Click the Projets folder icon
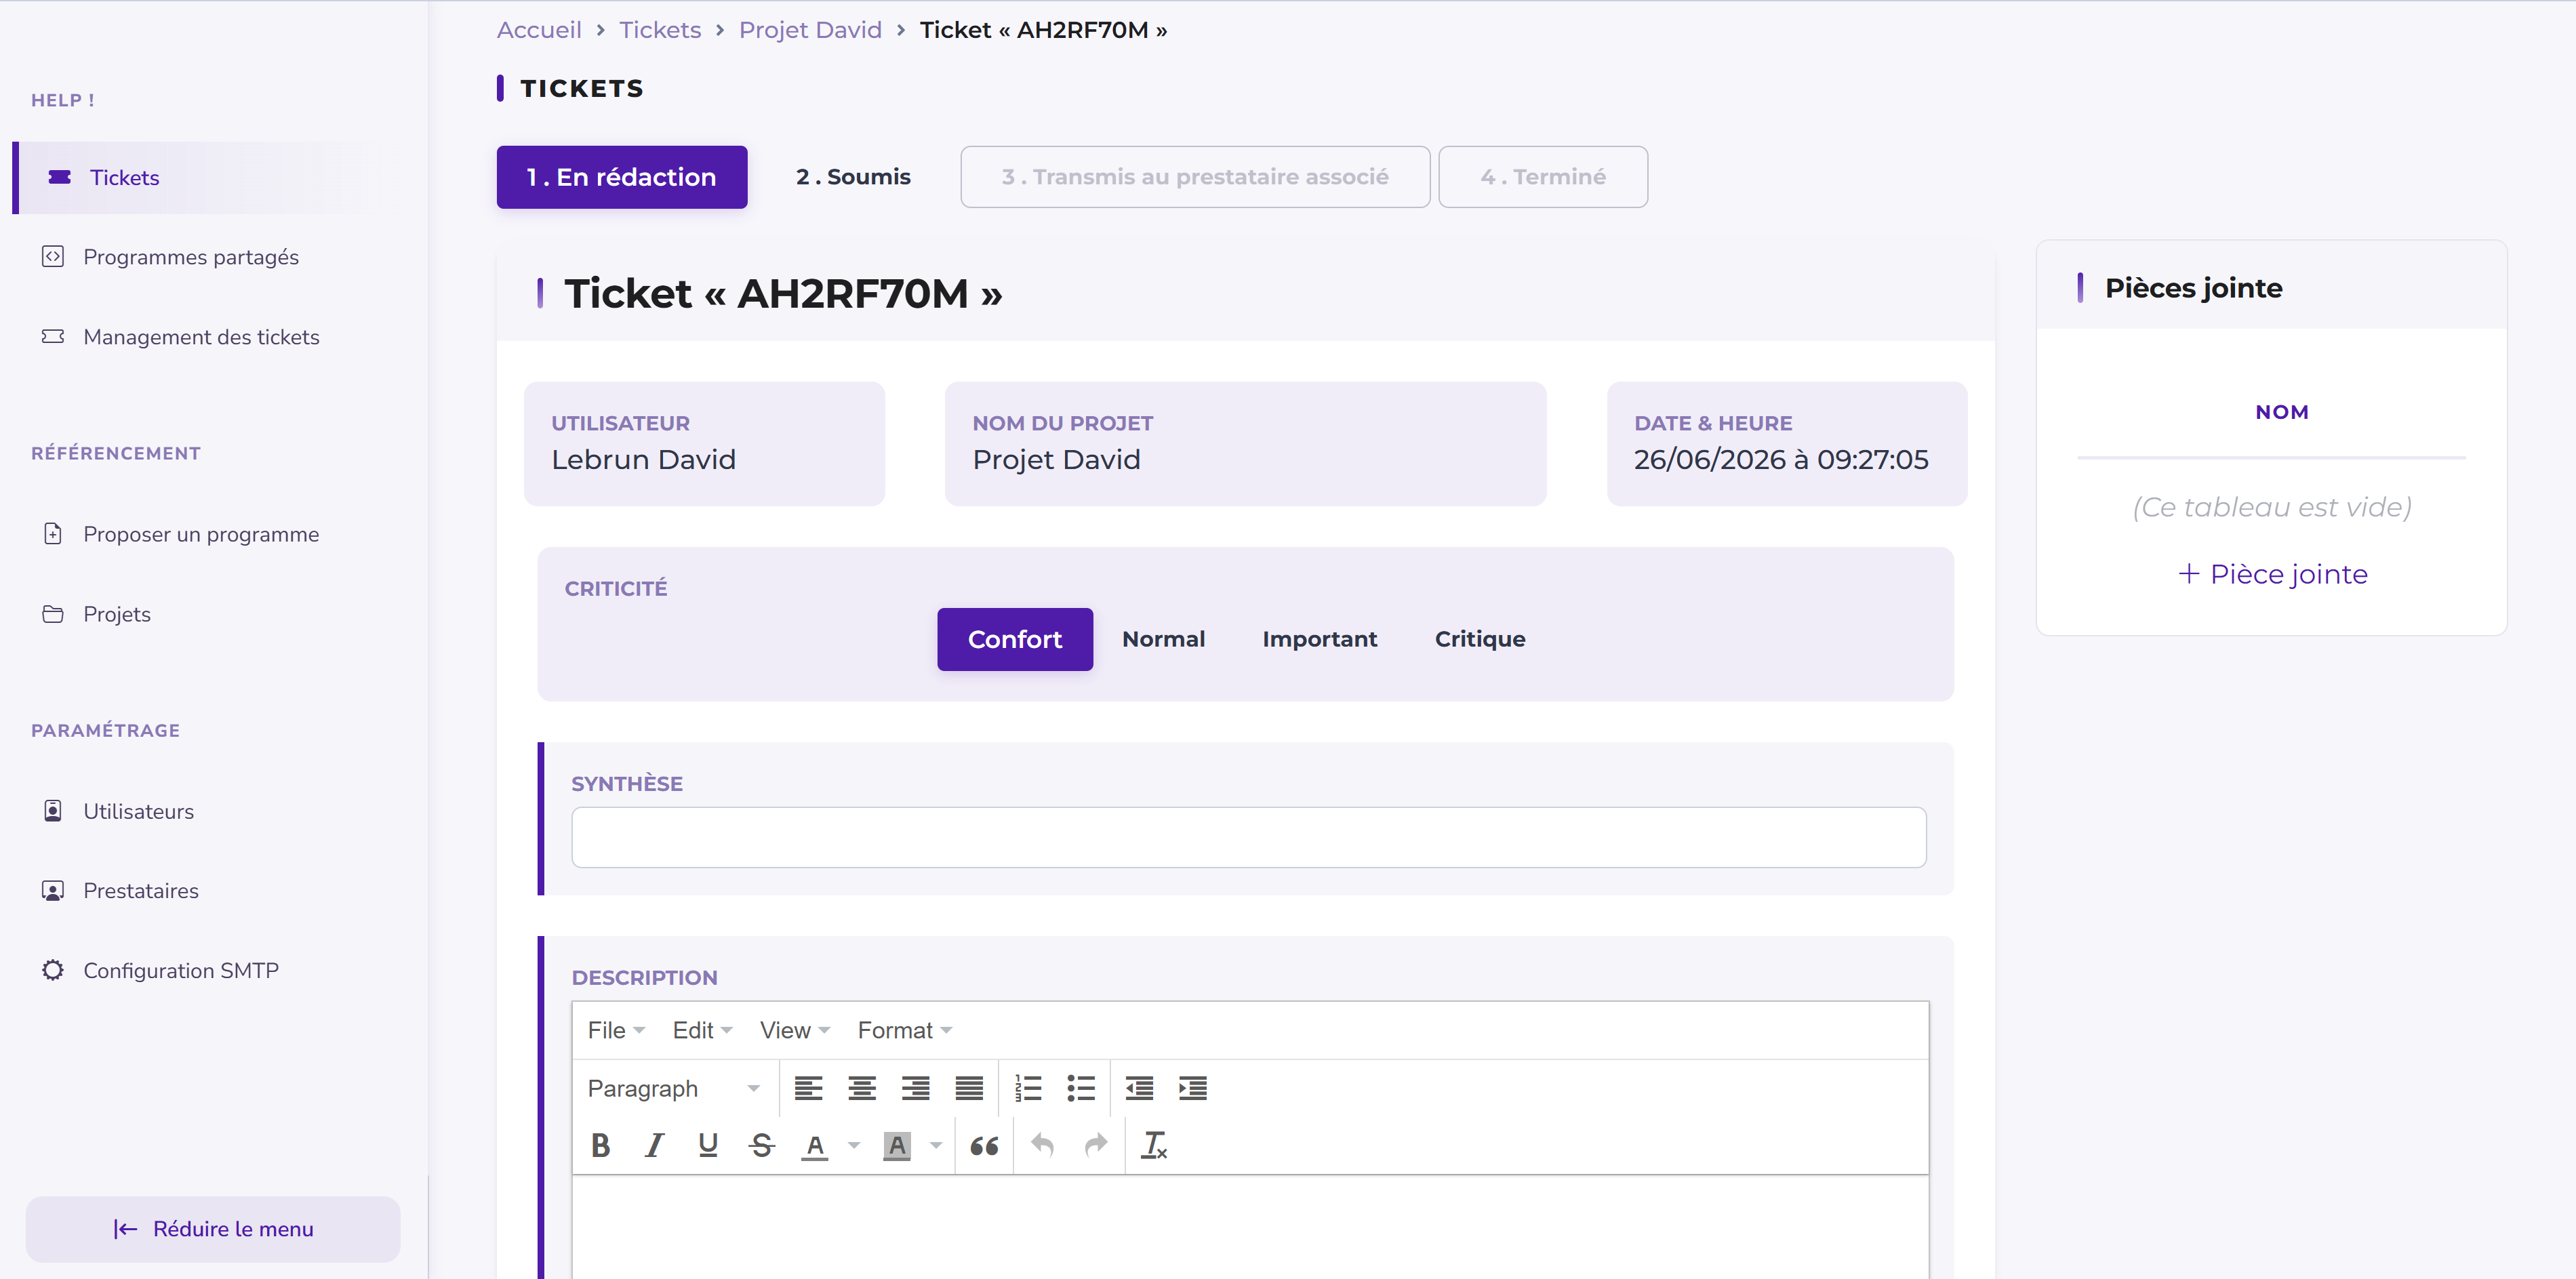2576x1279 pixels. click(x=53, y=614)
